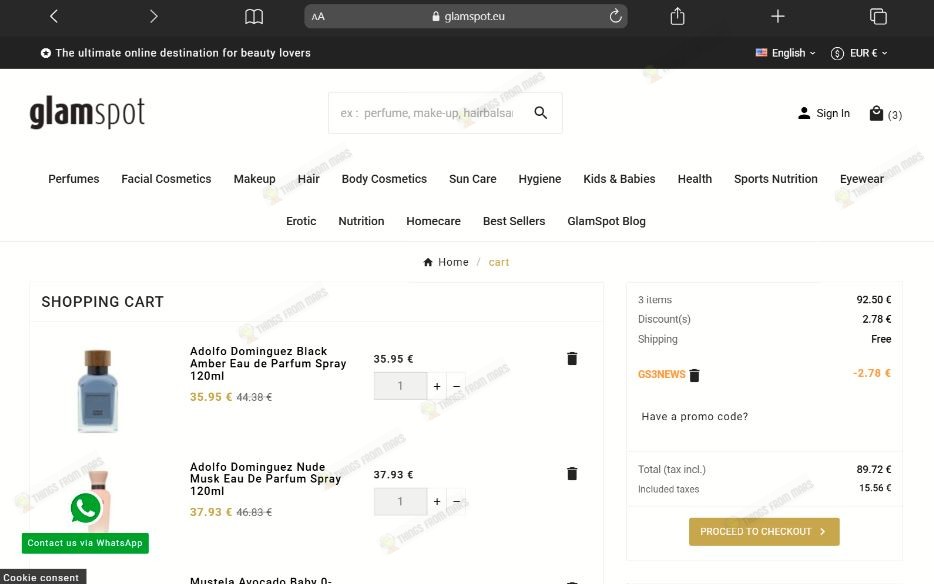Click the Free shipping value
Image resolution: width=934 pixels, height=584 pixels.
(881, 339)
